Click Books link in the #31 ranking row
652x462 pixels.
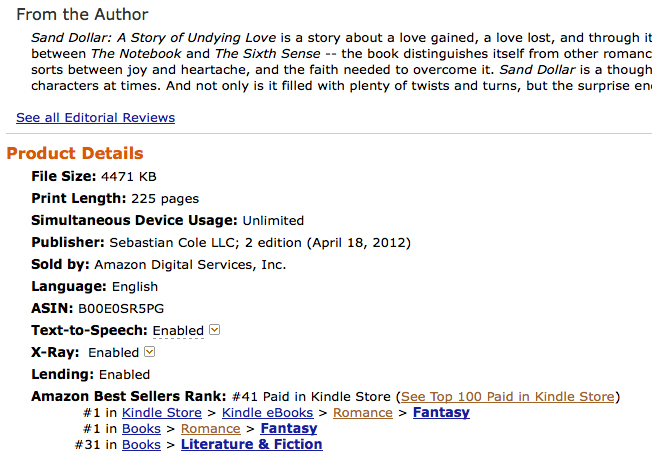pos(141,445)
